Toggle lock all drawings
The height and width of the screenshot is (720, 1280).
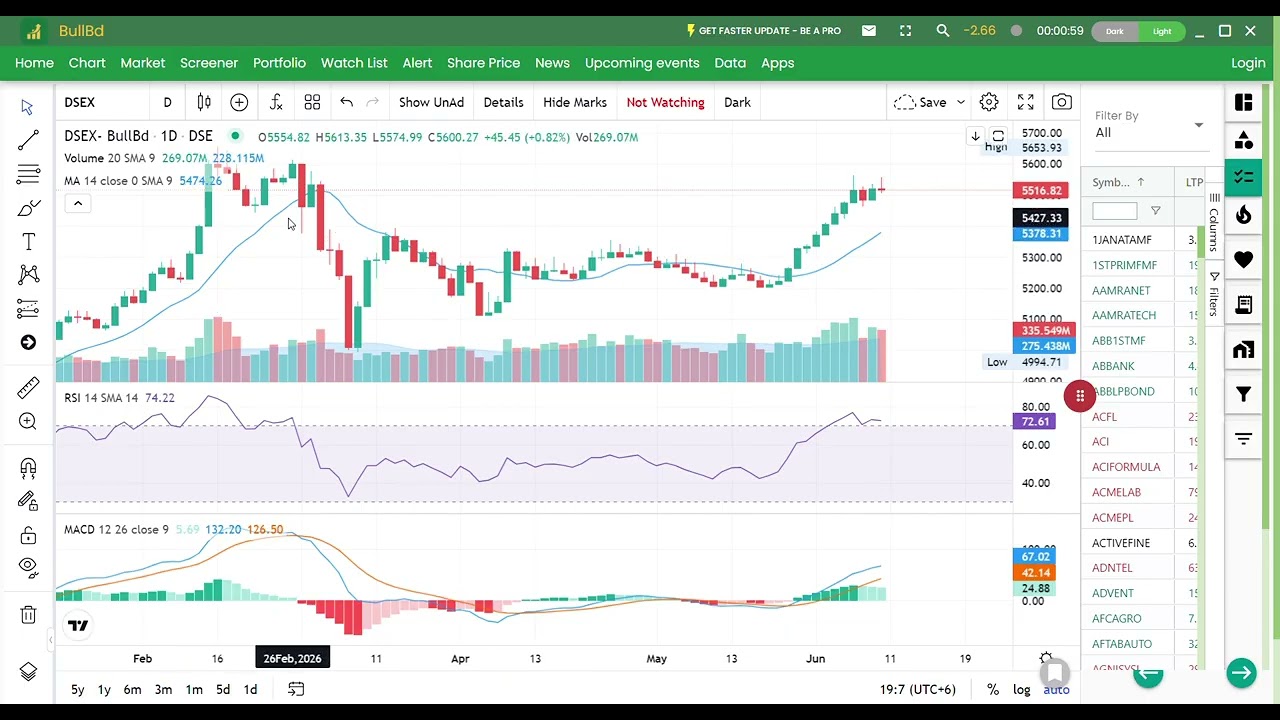28,535
